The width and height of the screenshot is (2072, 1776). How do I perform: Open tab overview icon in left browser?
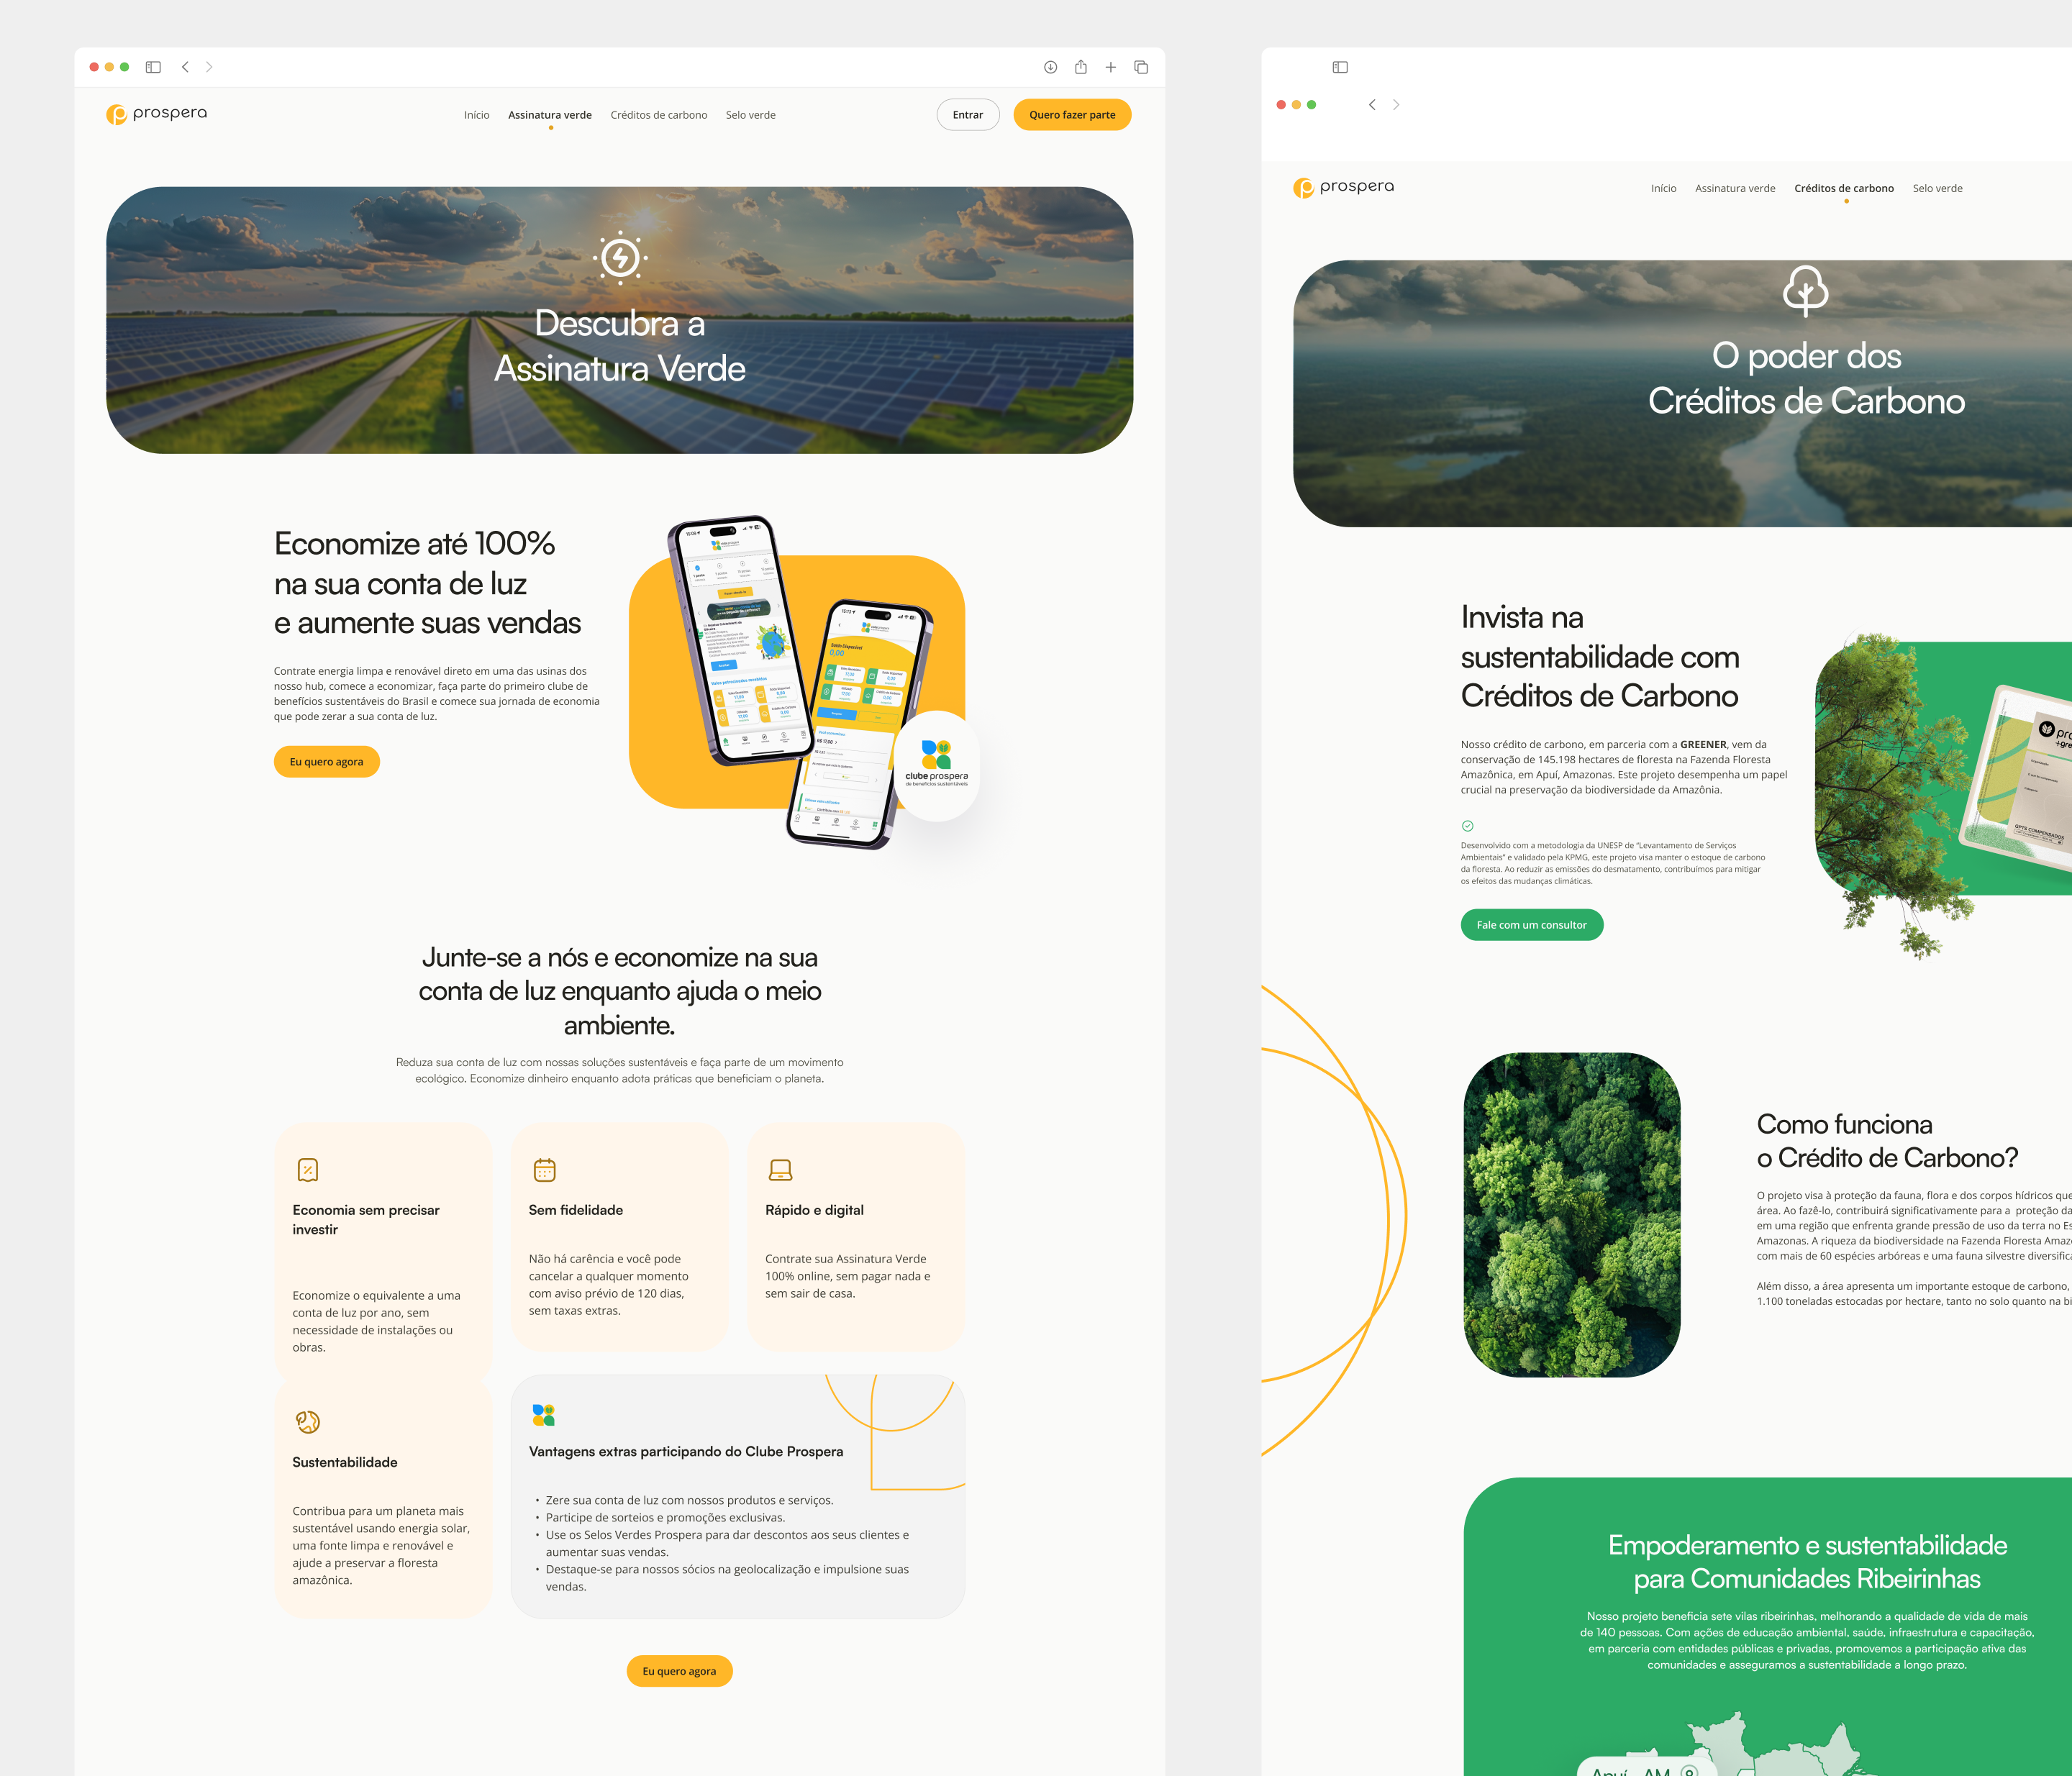click(1141, 67)
